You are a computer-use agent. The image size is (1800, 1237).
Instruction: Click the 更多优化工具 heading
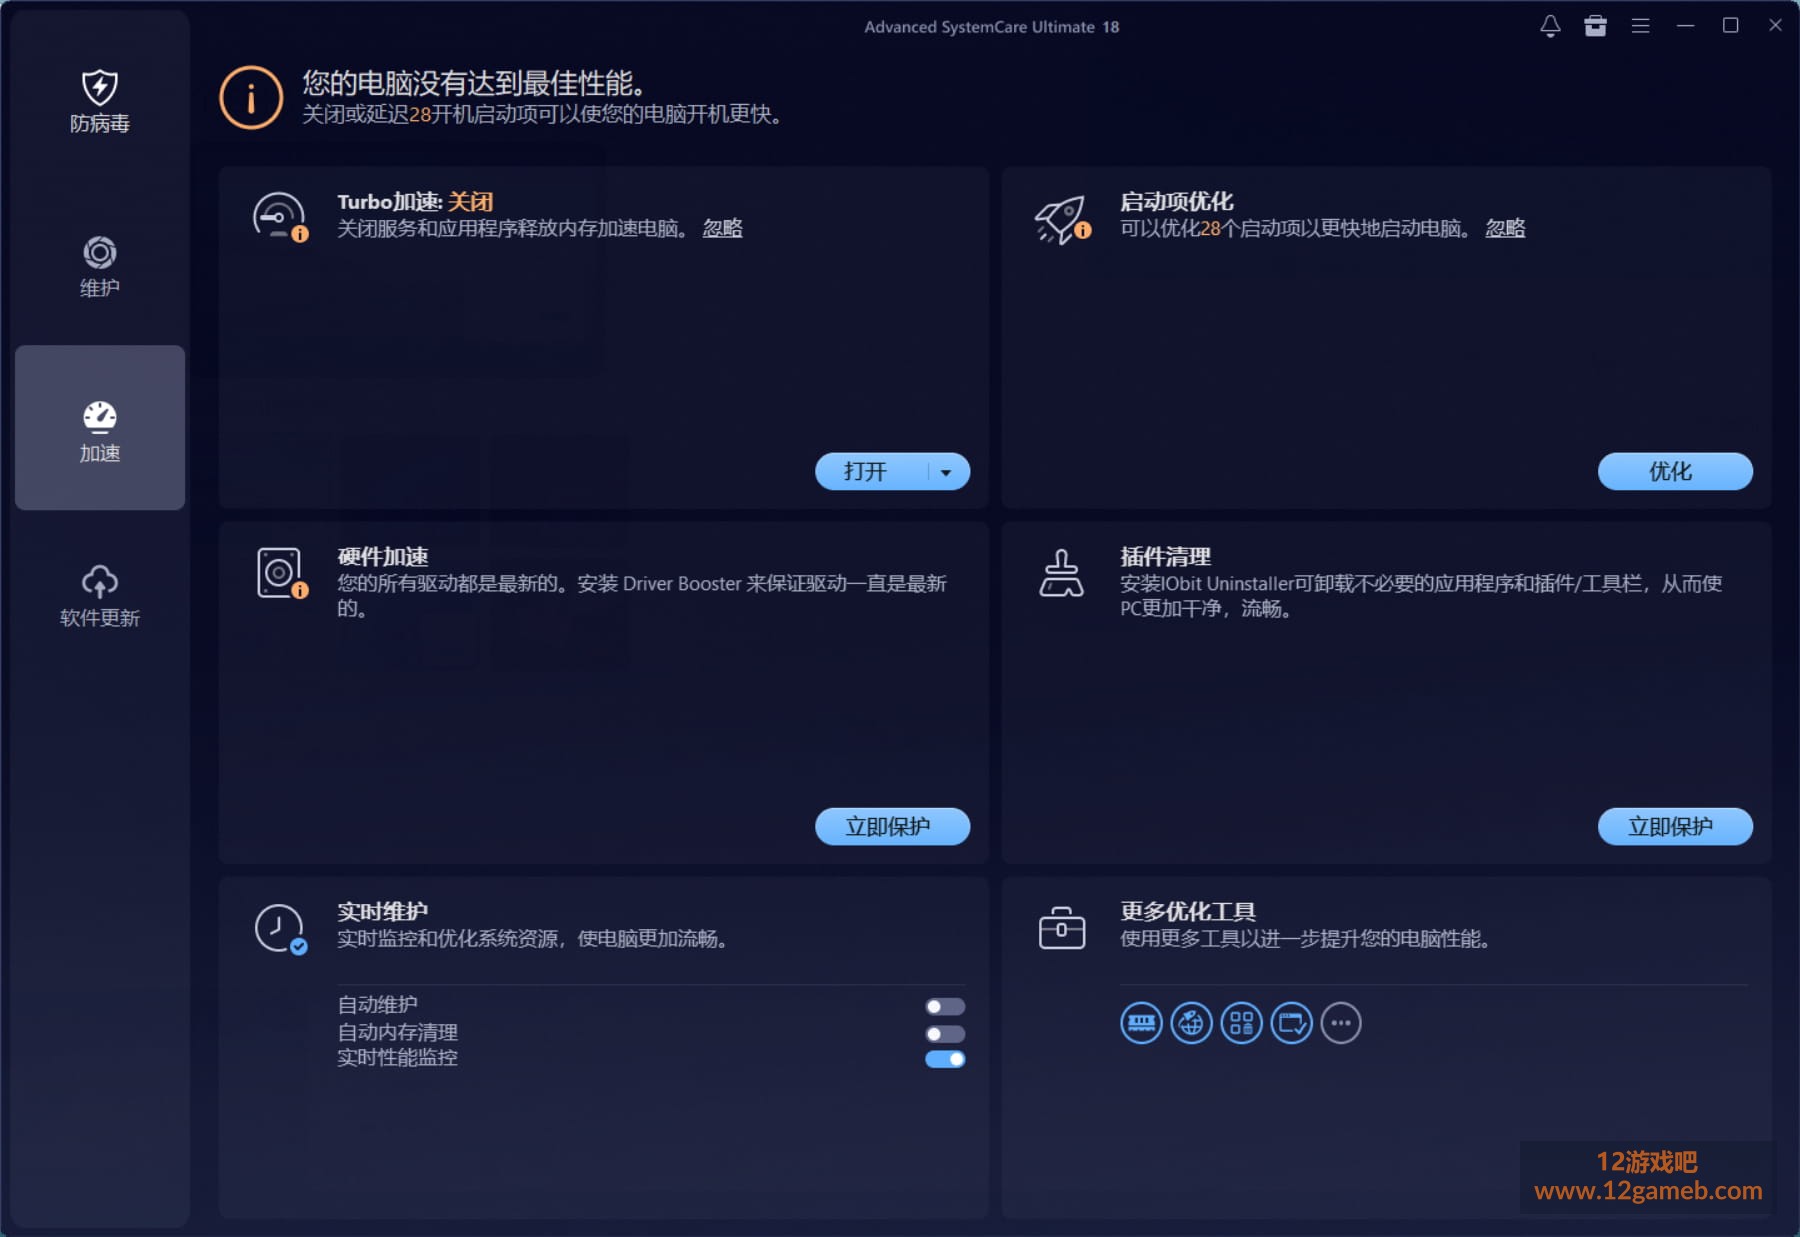[x=1188, y=911]
